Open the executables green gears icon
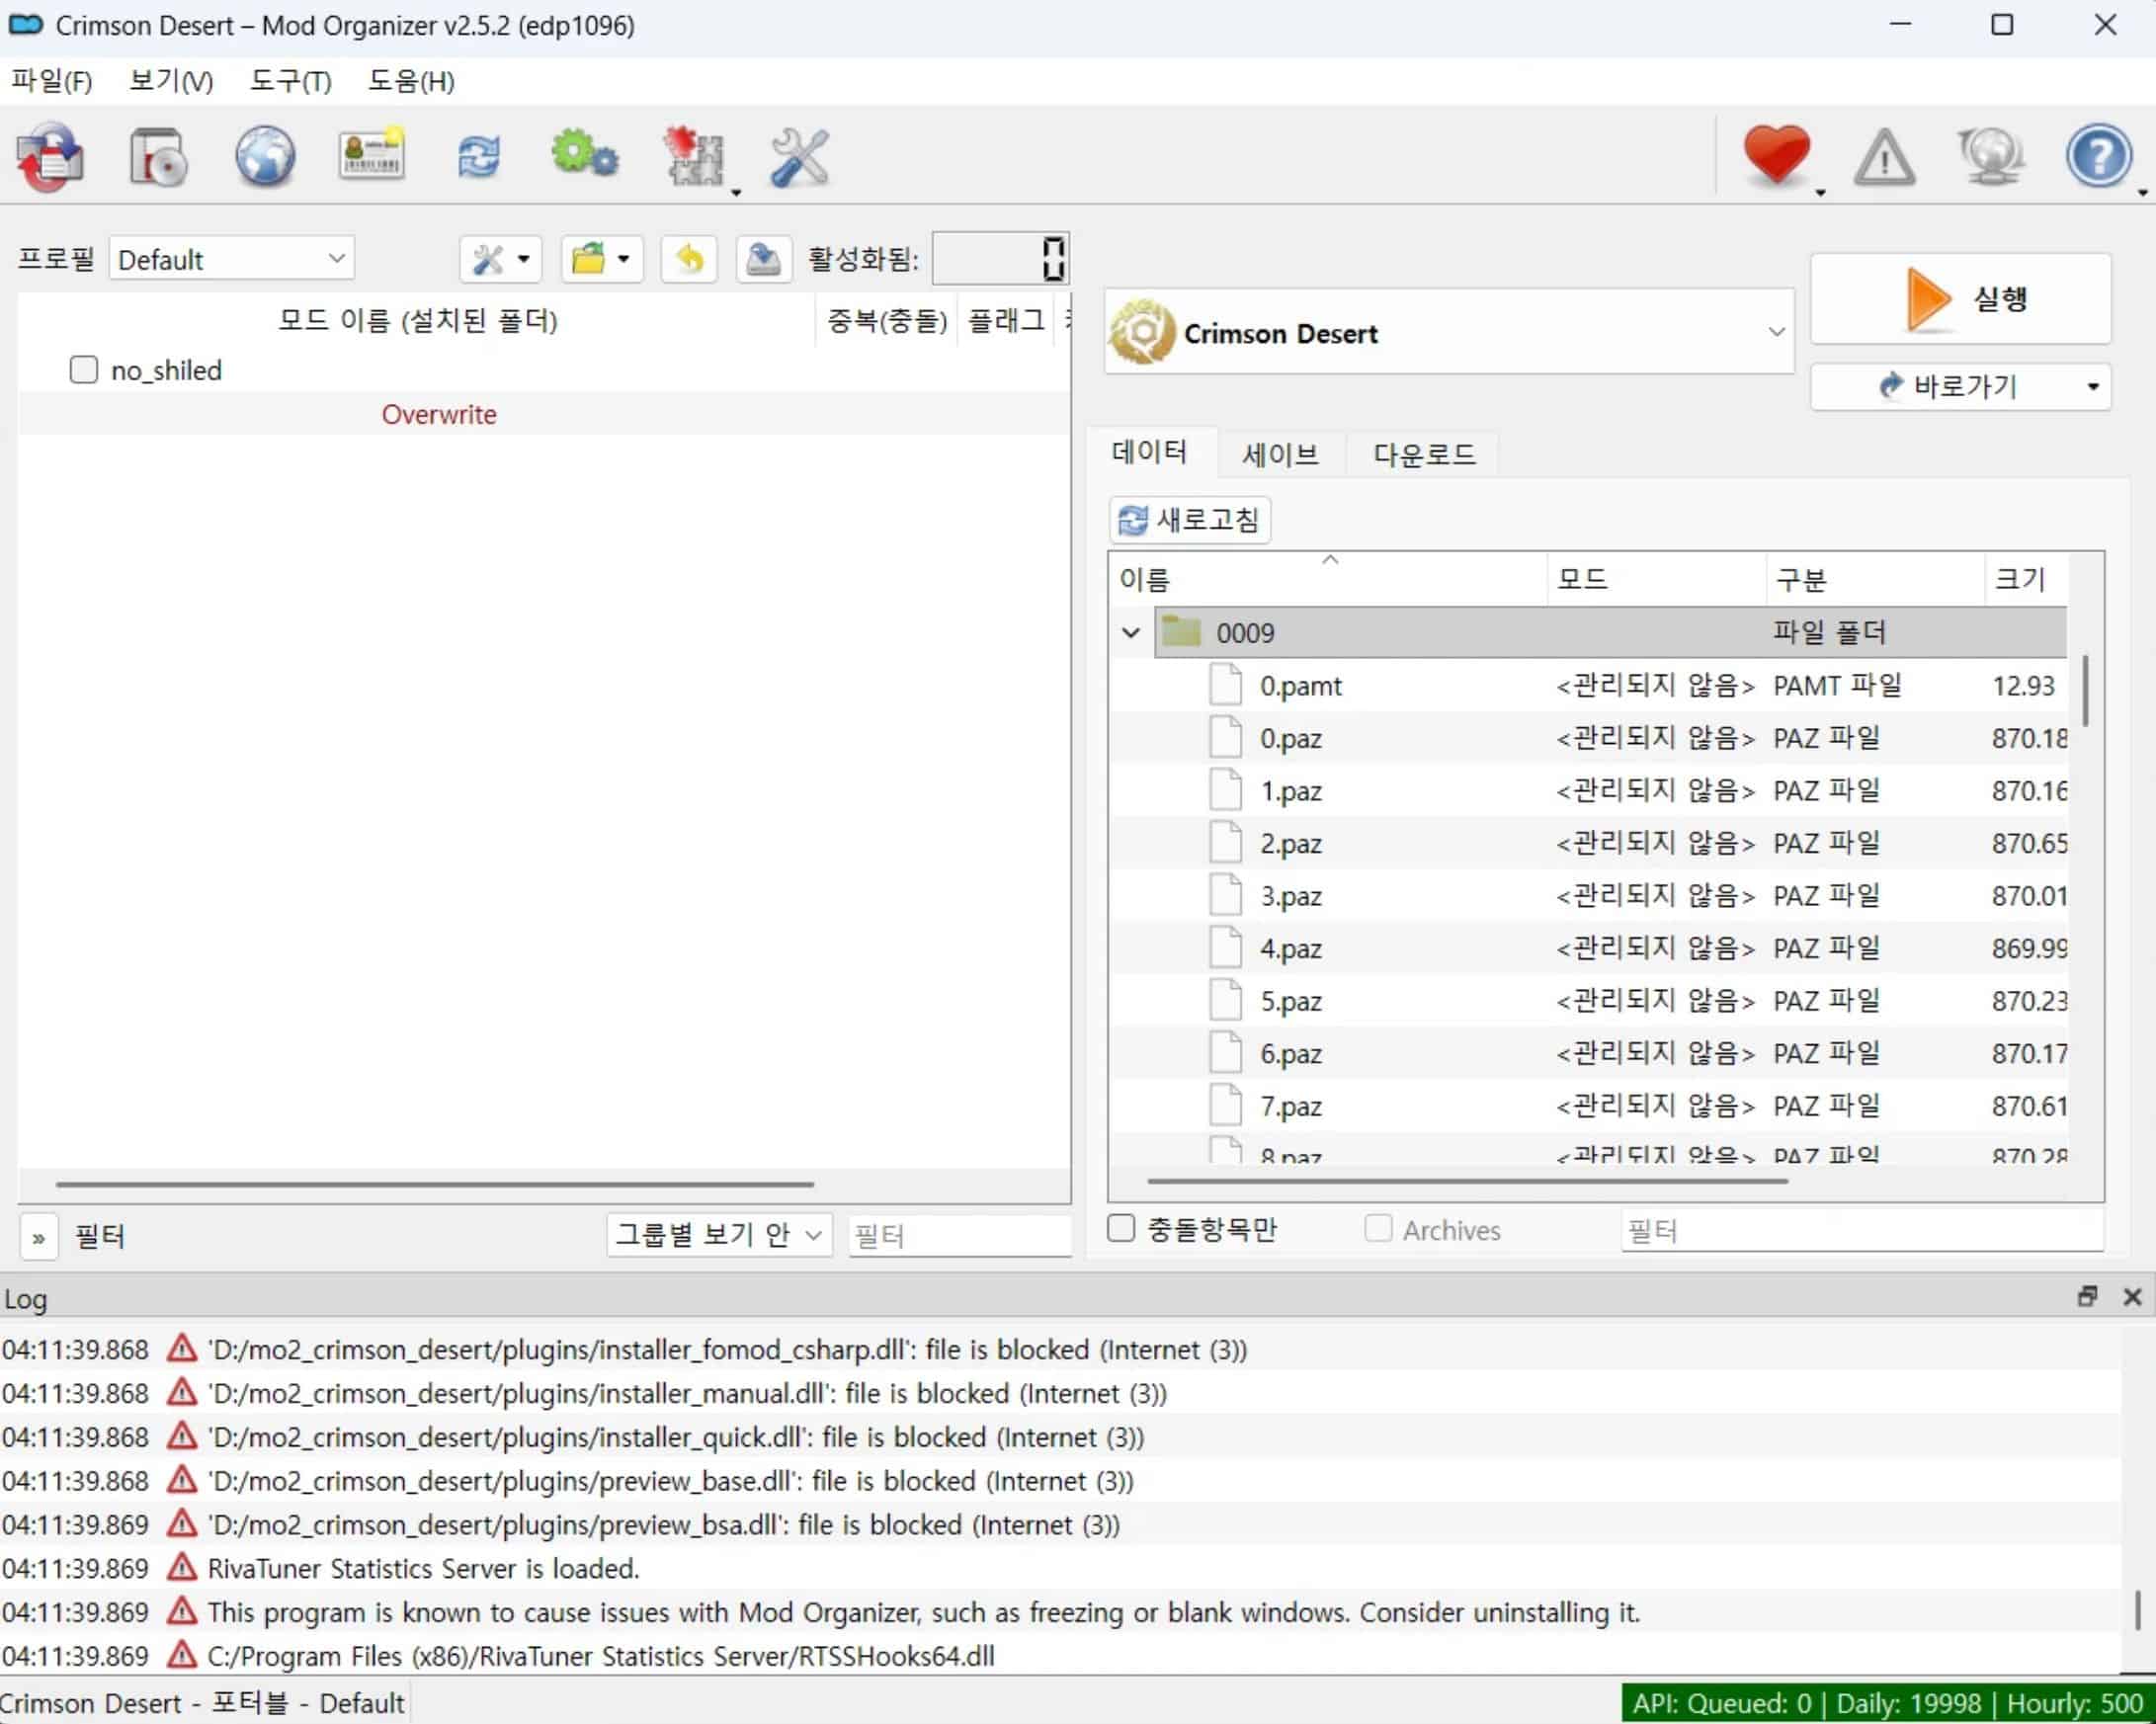2156x1724 pixels. pos(584,155)
